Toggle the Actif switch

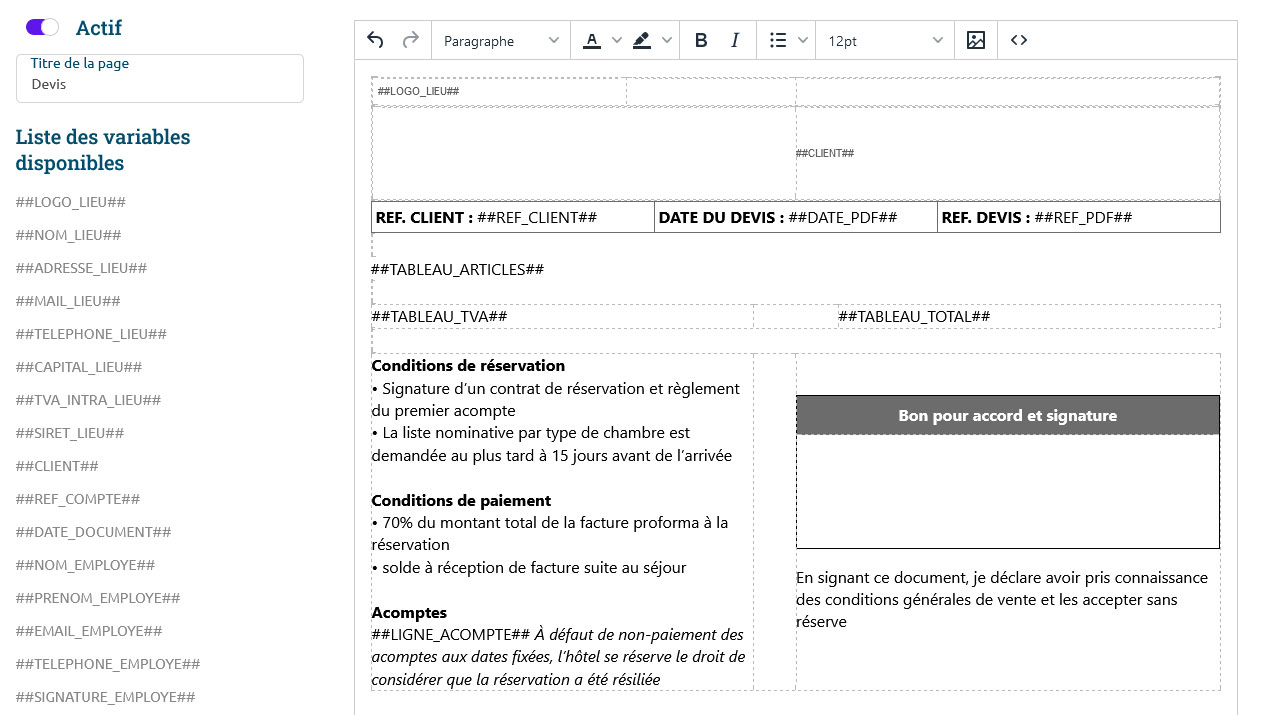click(42, 27)
